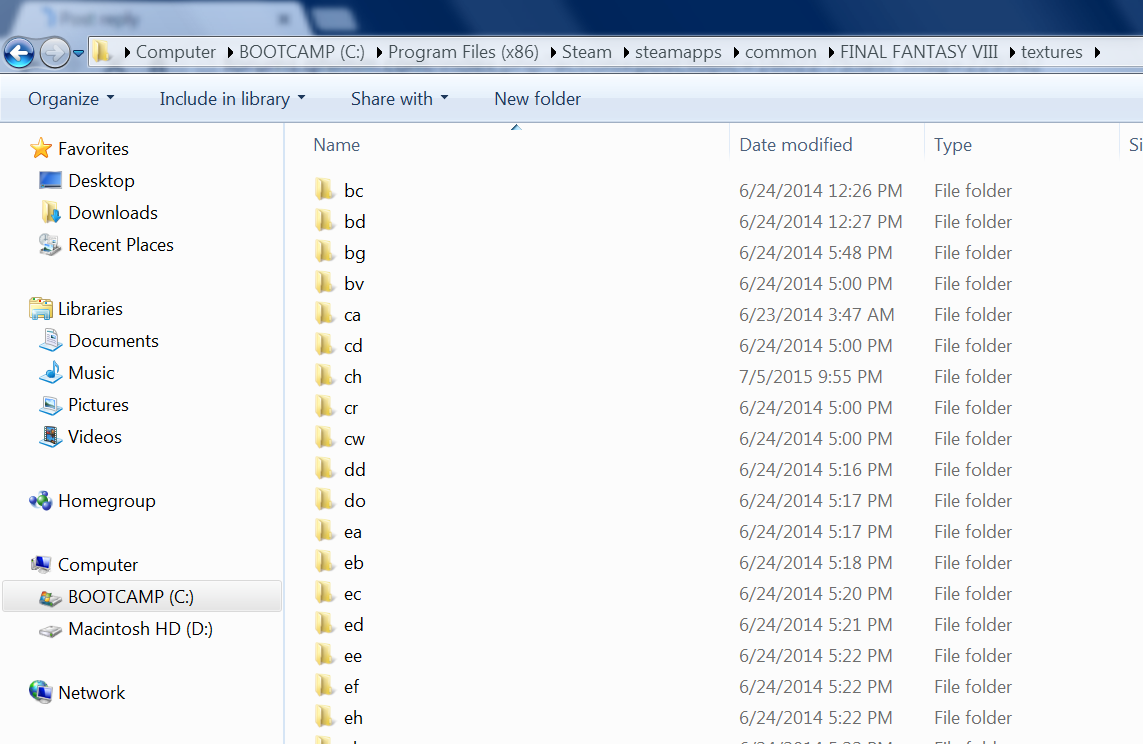
Task: Click the Desktop icon in Favorites
Action: point(50,180)
